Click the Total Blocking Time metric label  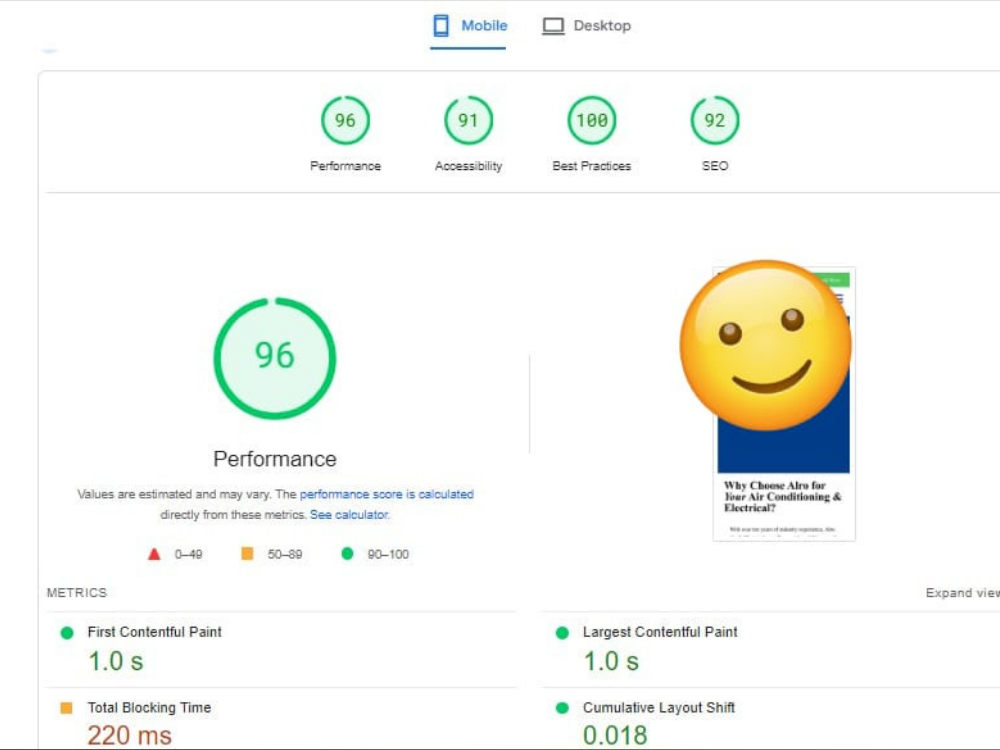tap(149, 707)
